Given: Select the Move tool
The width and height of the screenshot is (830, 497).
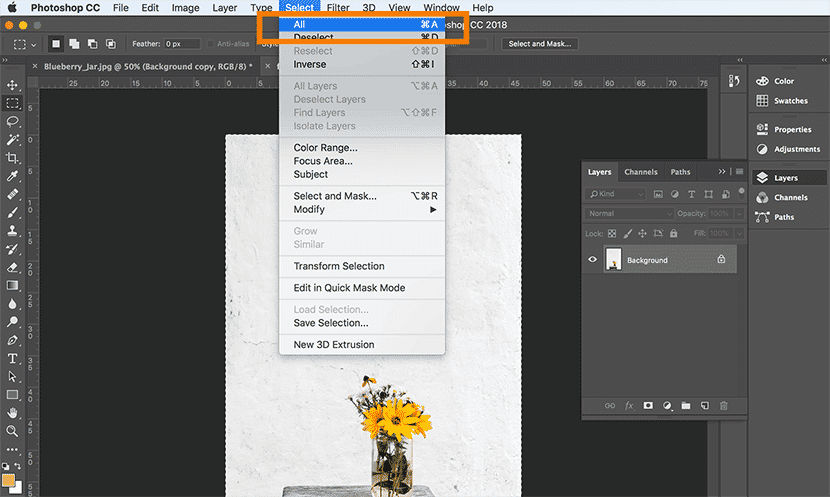Looking at the screenshot, I should coord(13,85).
